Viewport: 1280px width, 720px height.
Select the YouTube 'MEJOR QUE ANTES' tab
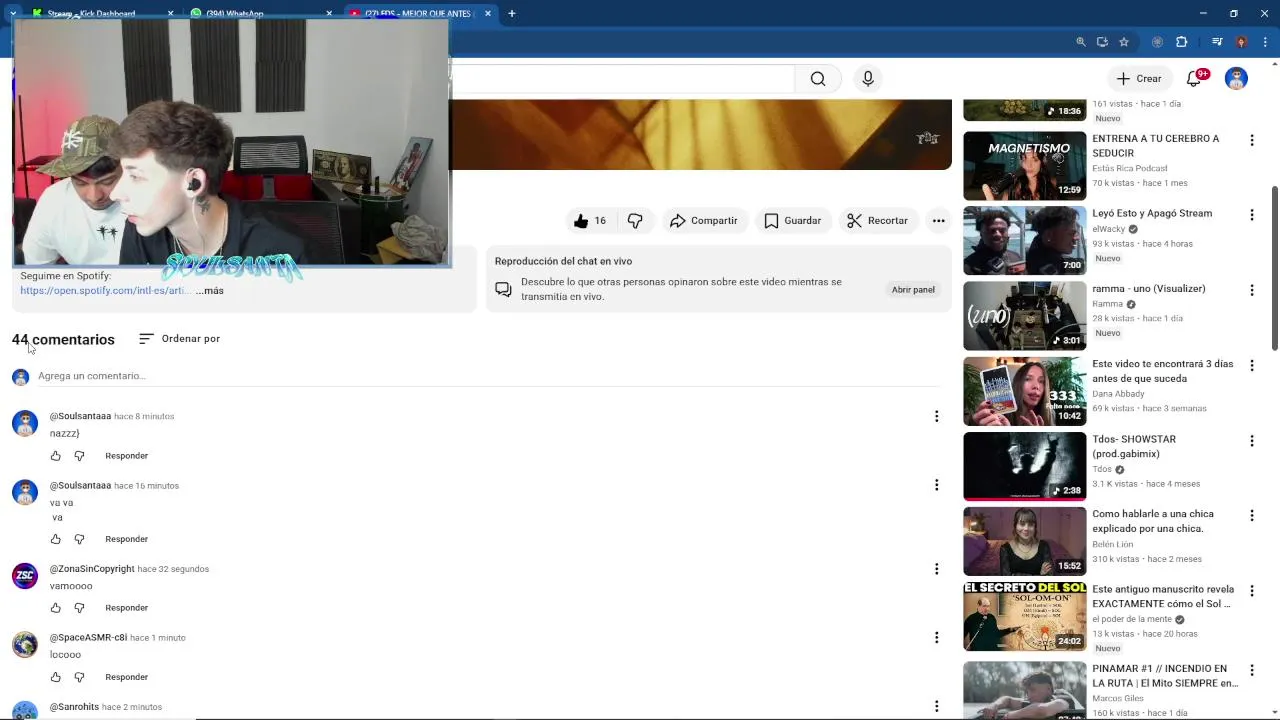418,14
